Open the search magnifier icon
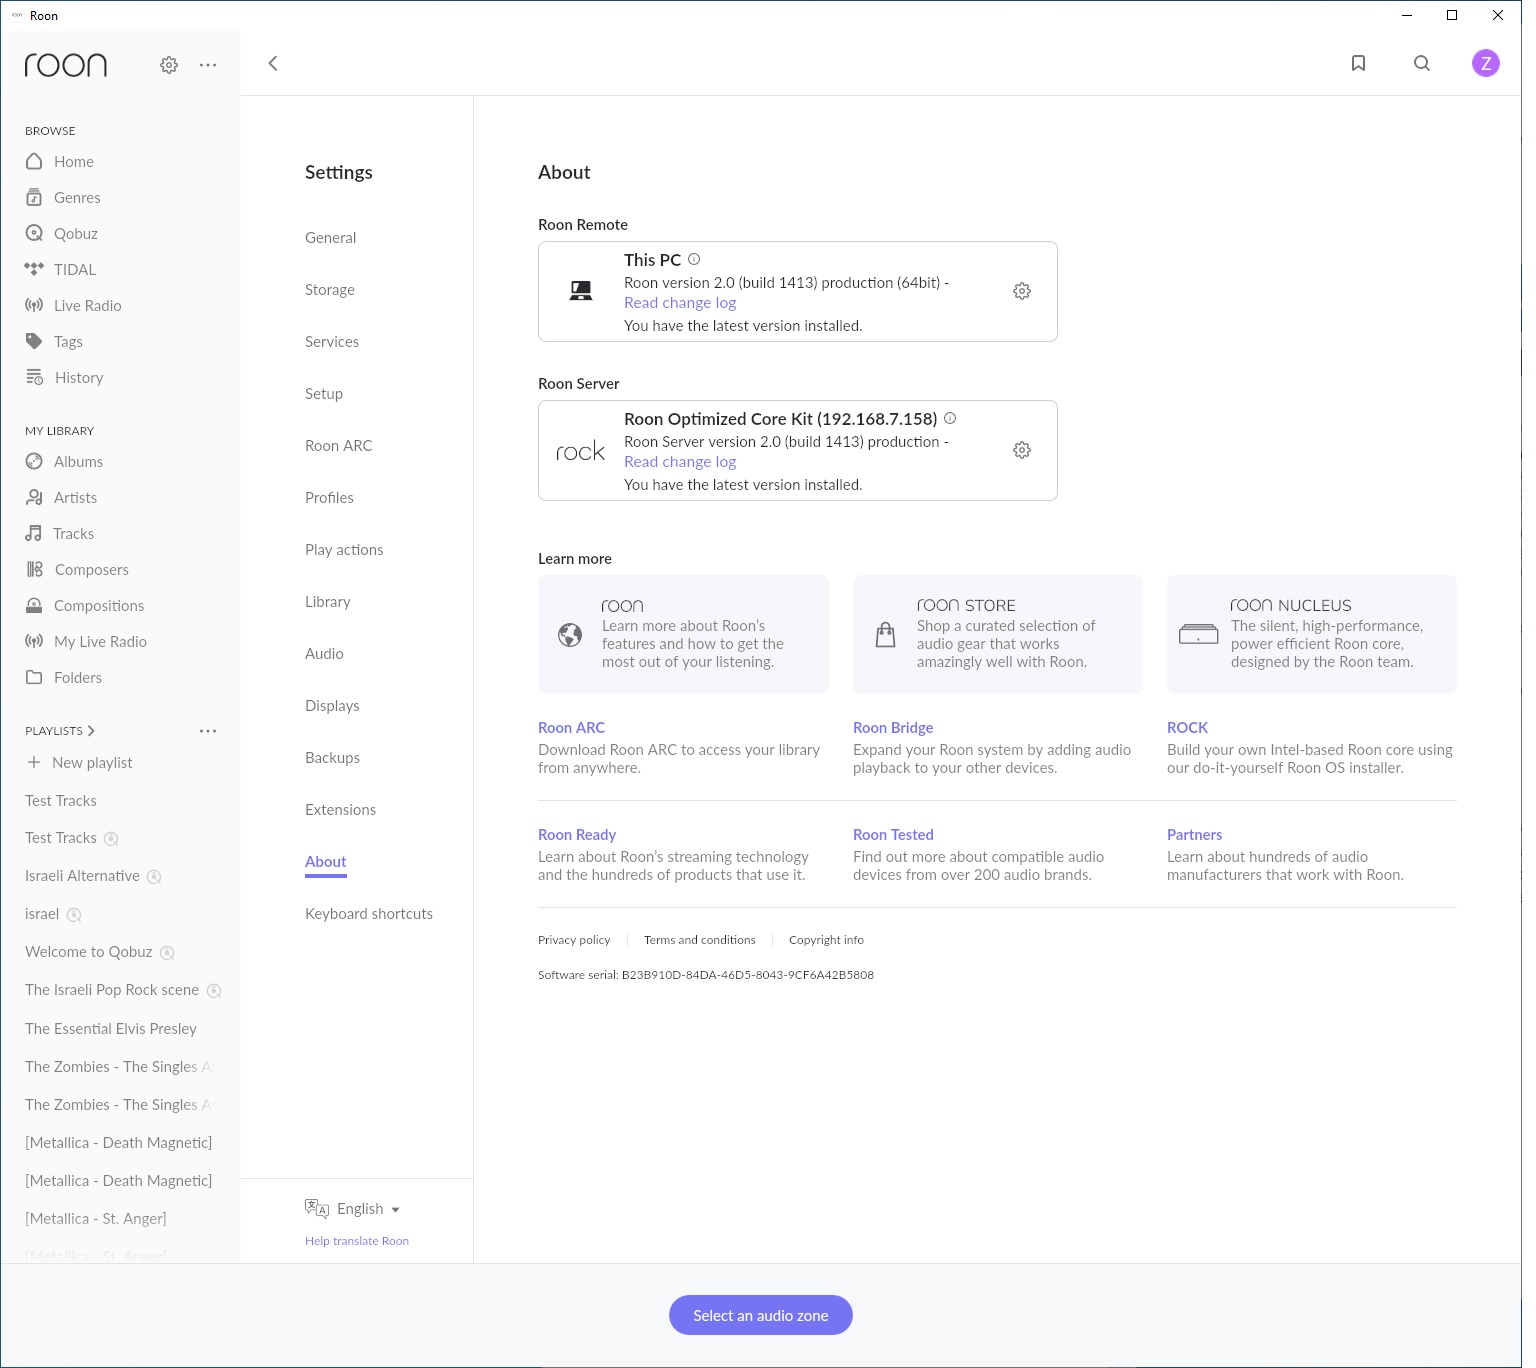 pos(1422,63)
